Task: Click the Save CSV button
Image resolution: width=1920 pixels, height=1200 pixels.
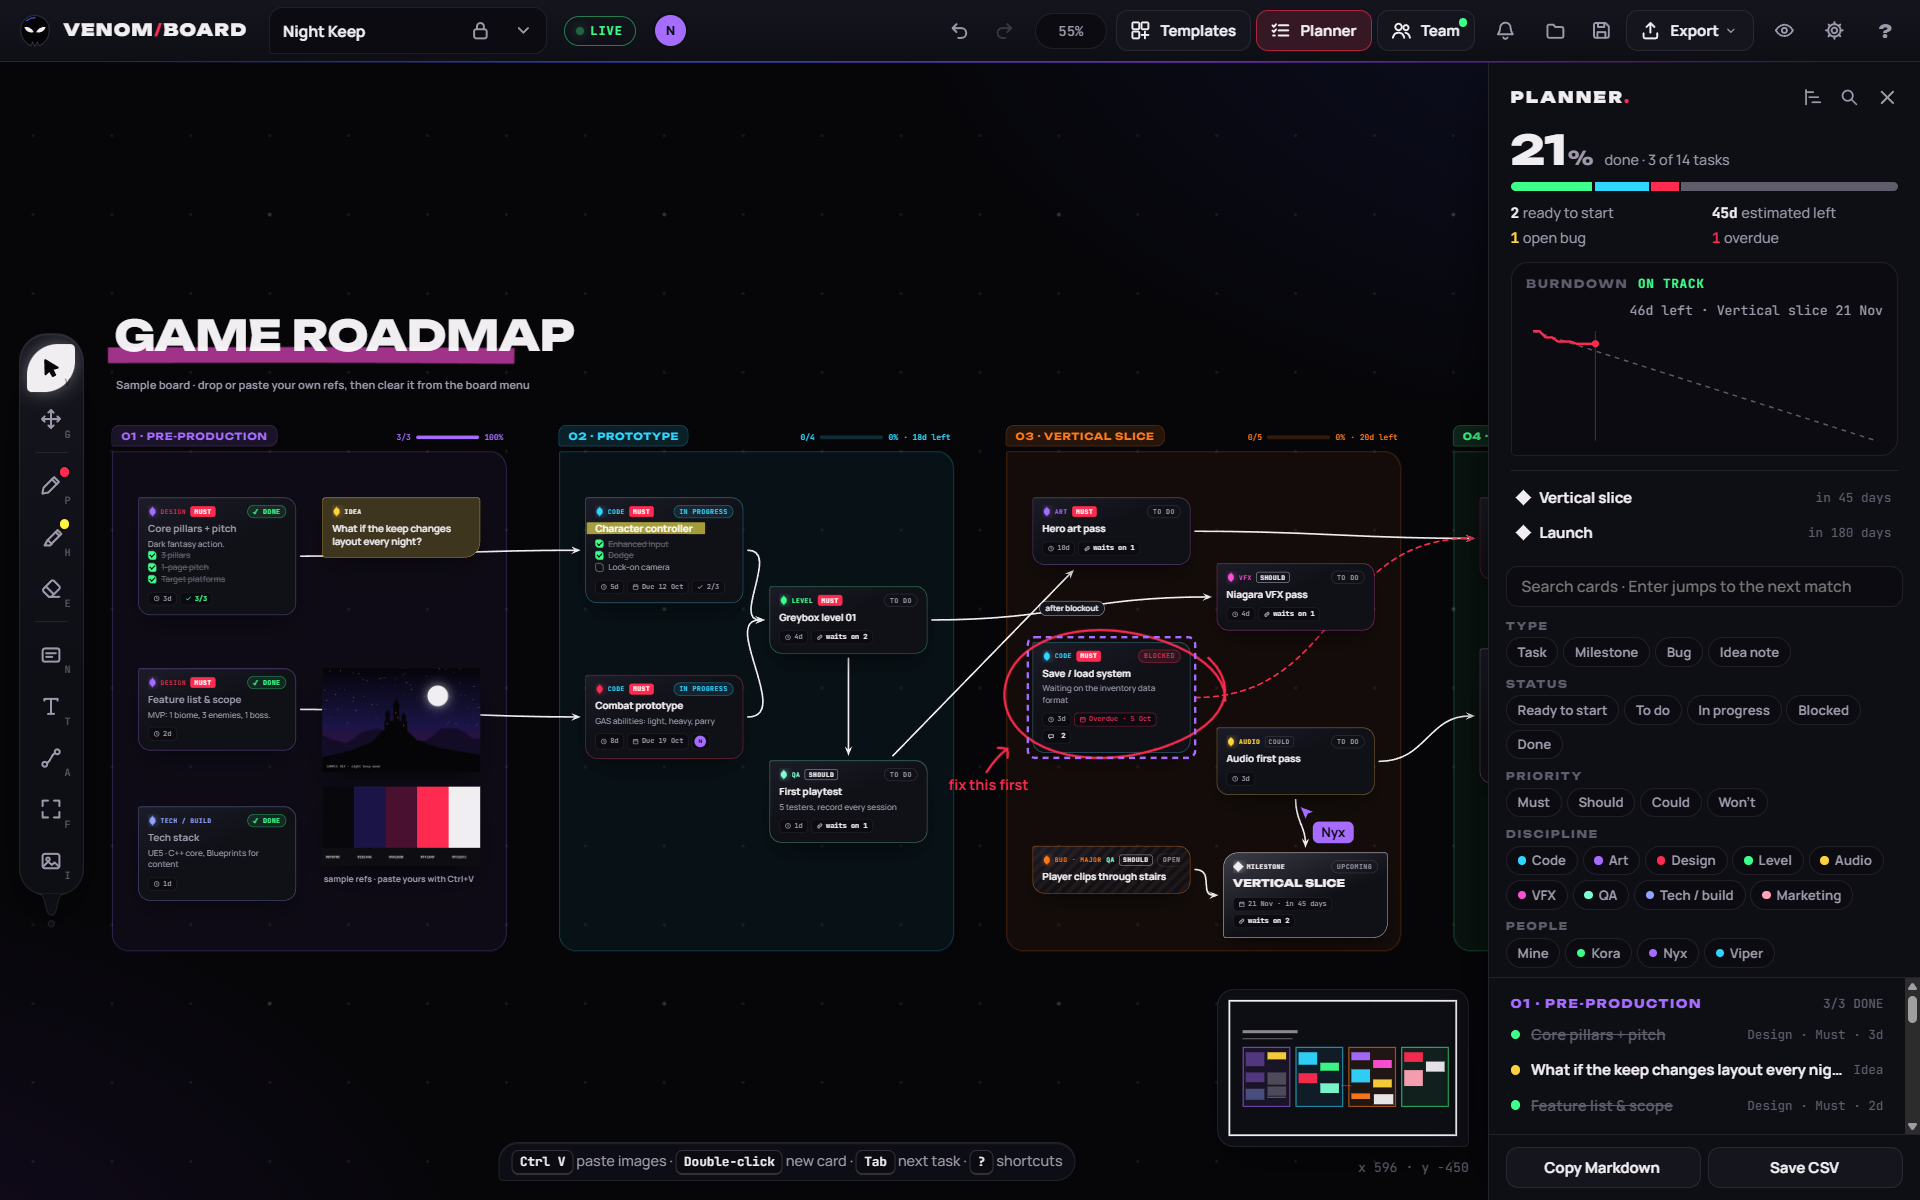Action: (1804, 1168)
